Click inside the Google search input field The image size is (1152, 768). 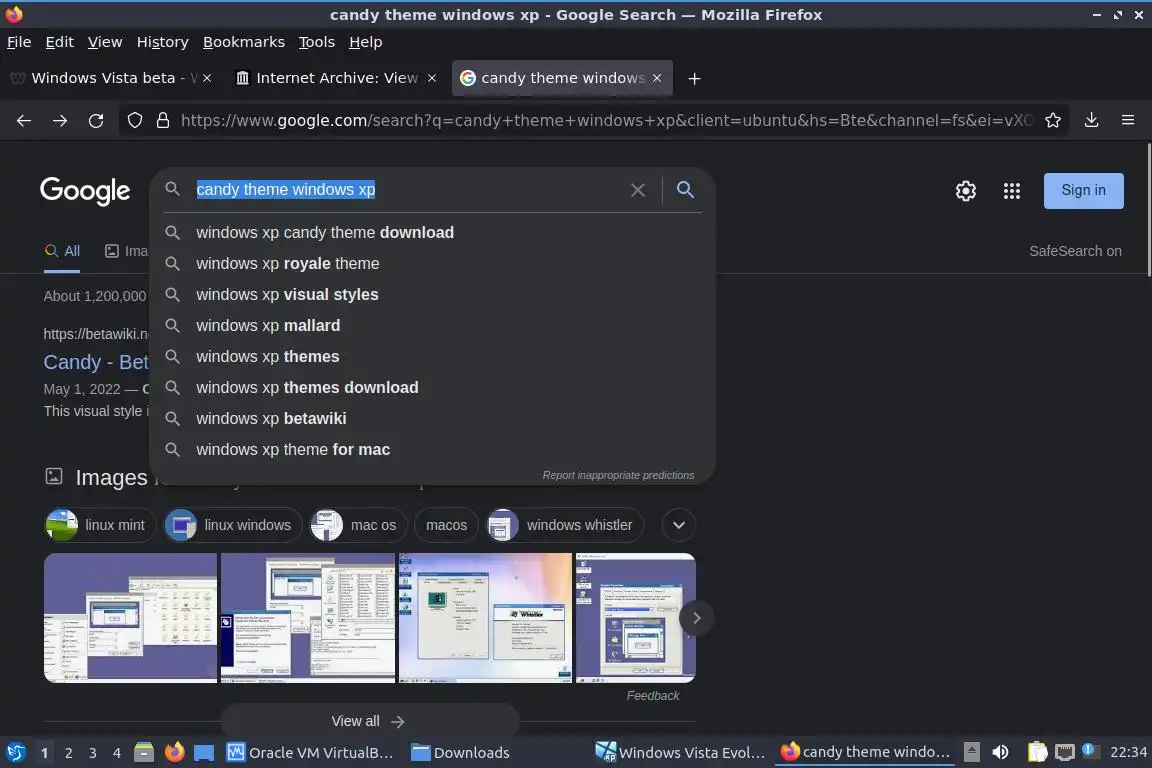point(408,190)
